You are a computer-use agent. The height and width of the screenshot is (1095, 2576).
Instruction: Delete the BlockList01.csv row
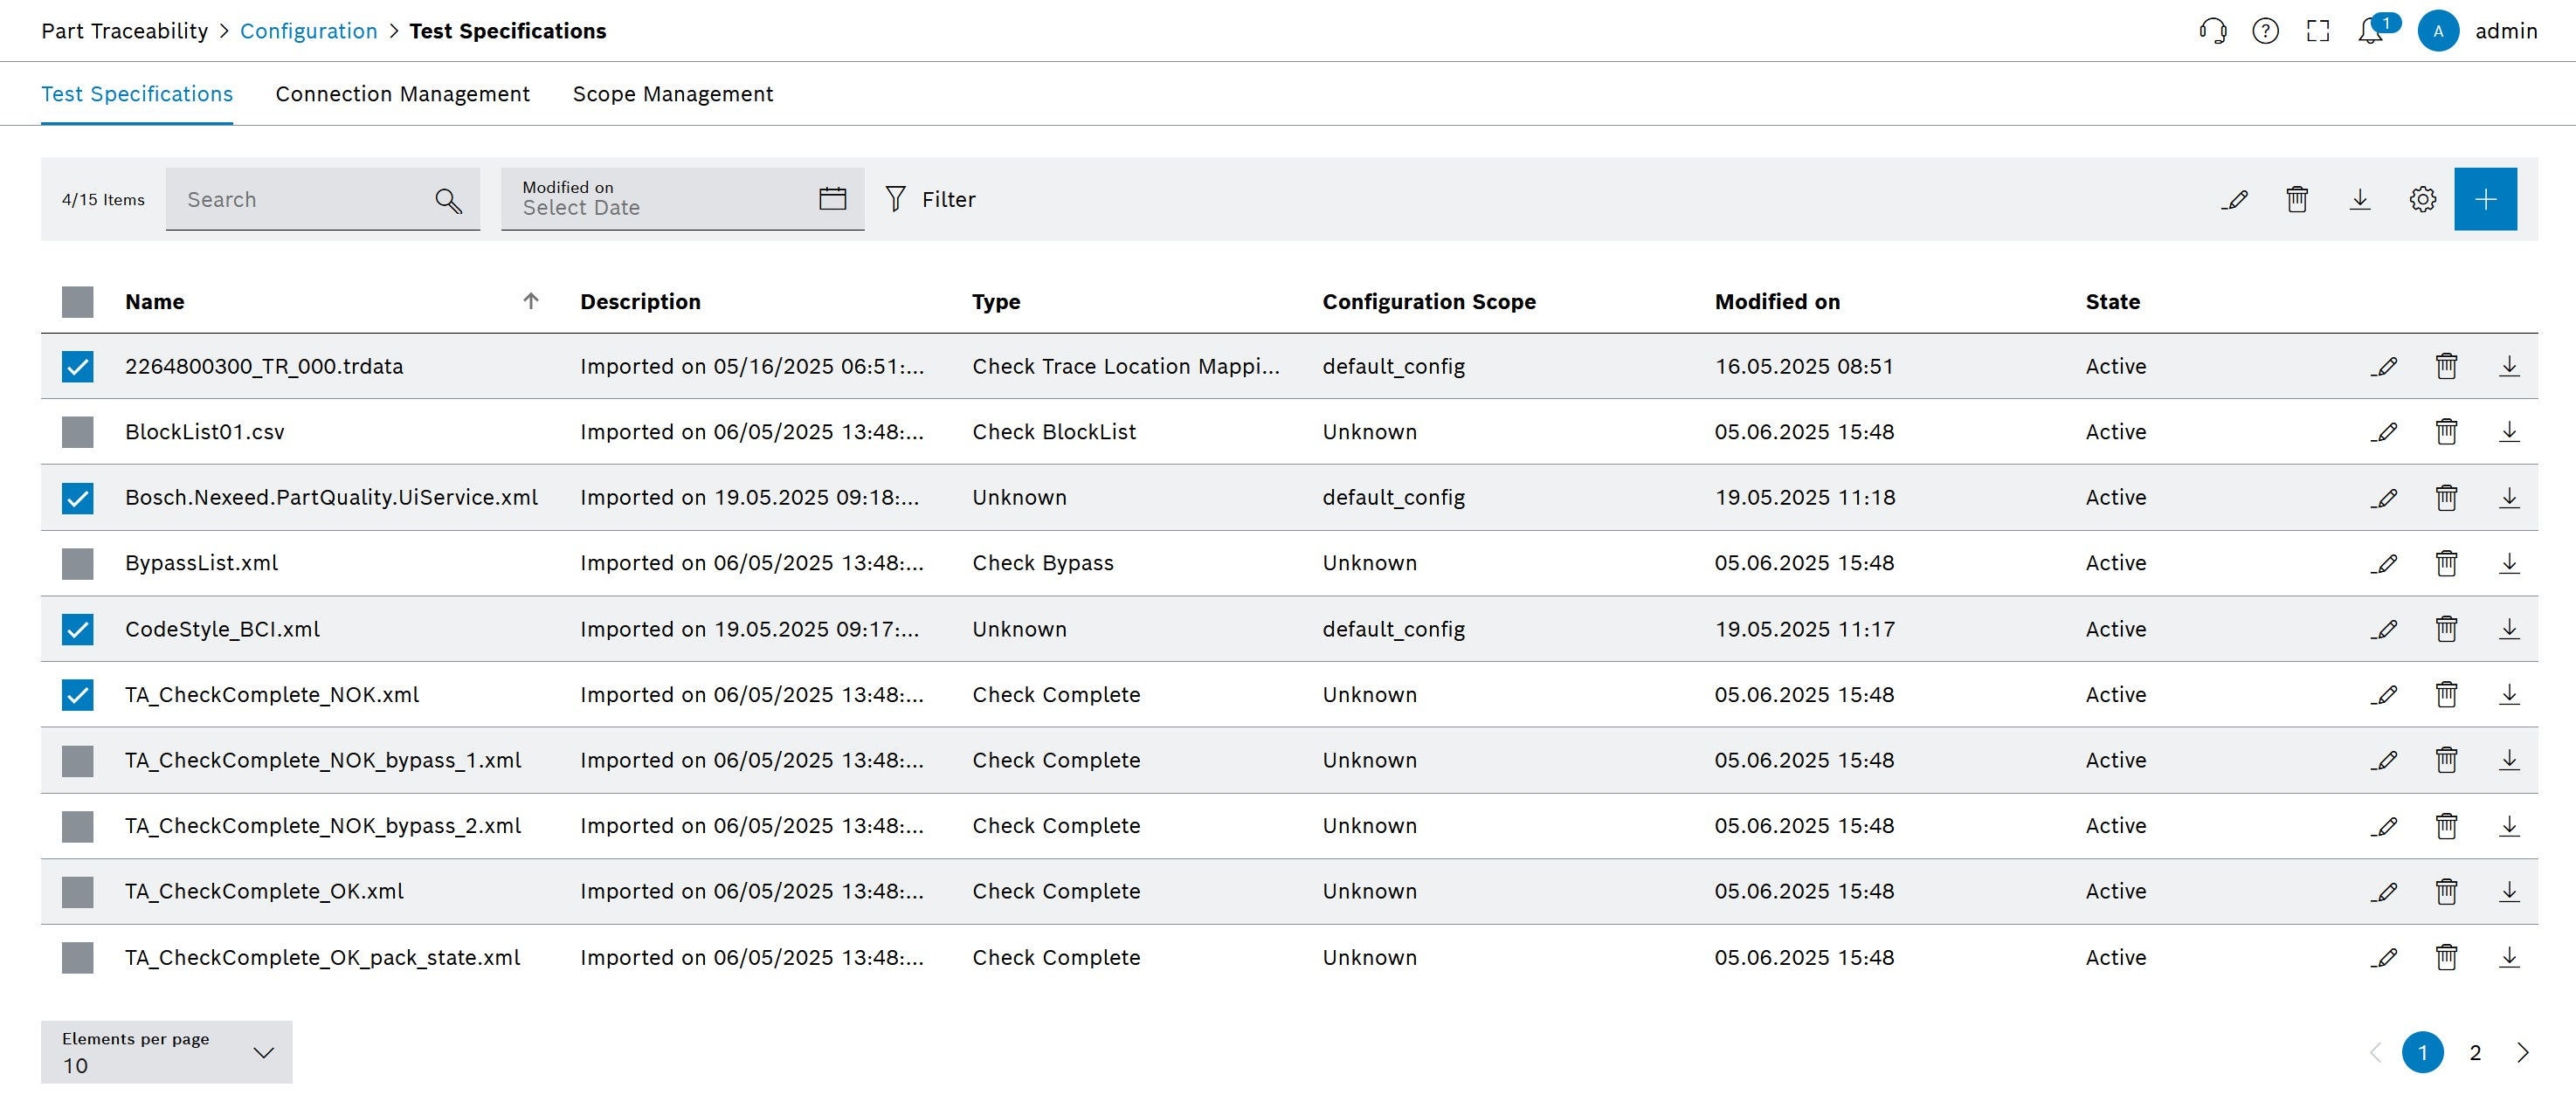pyautogui.click(x=2446, y=432)
